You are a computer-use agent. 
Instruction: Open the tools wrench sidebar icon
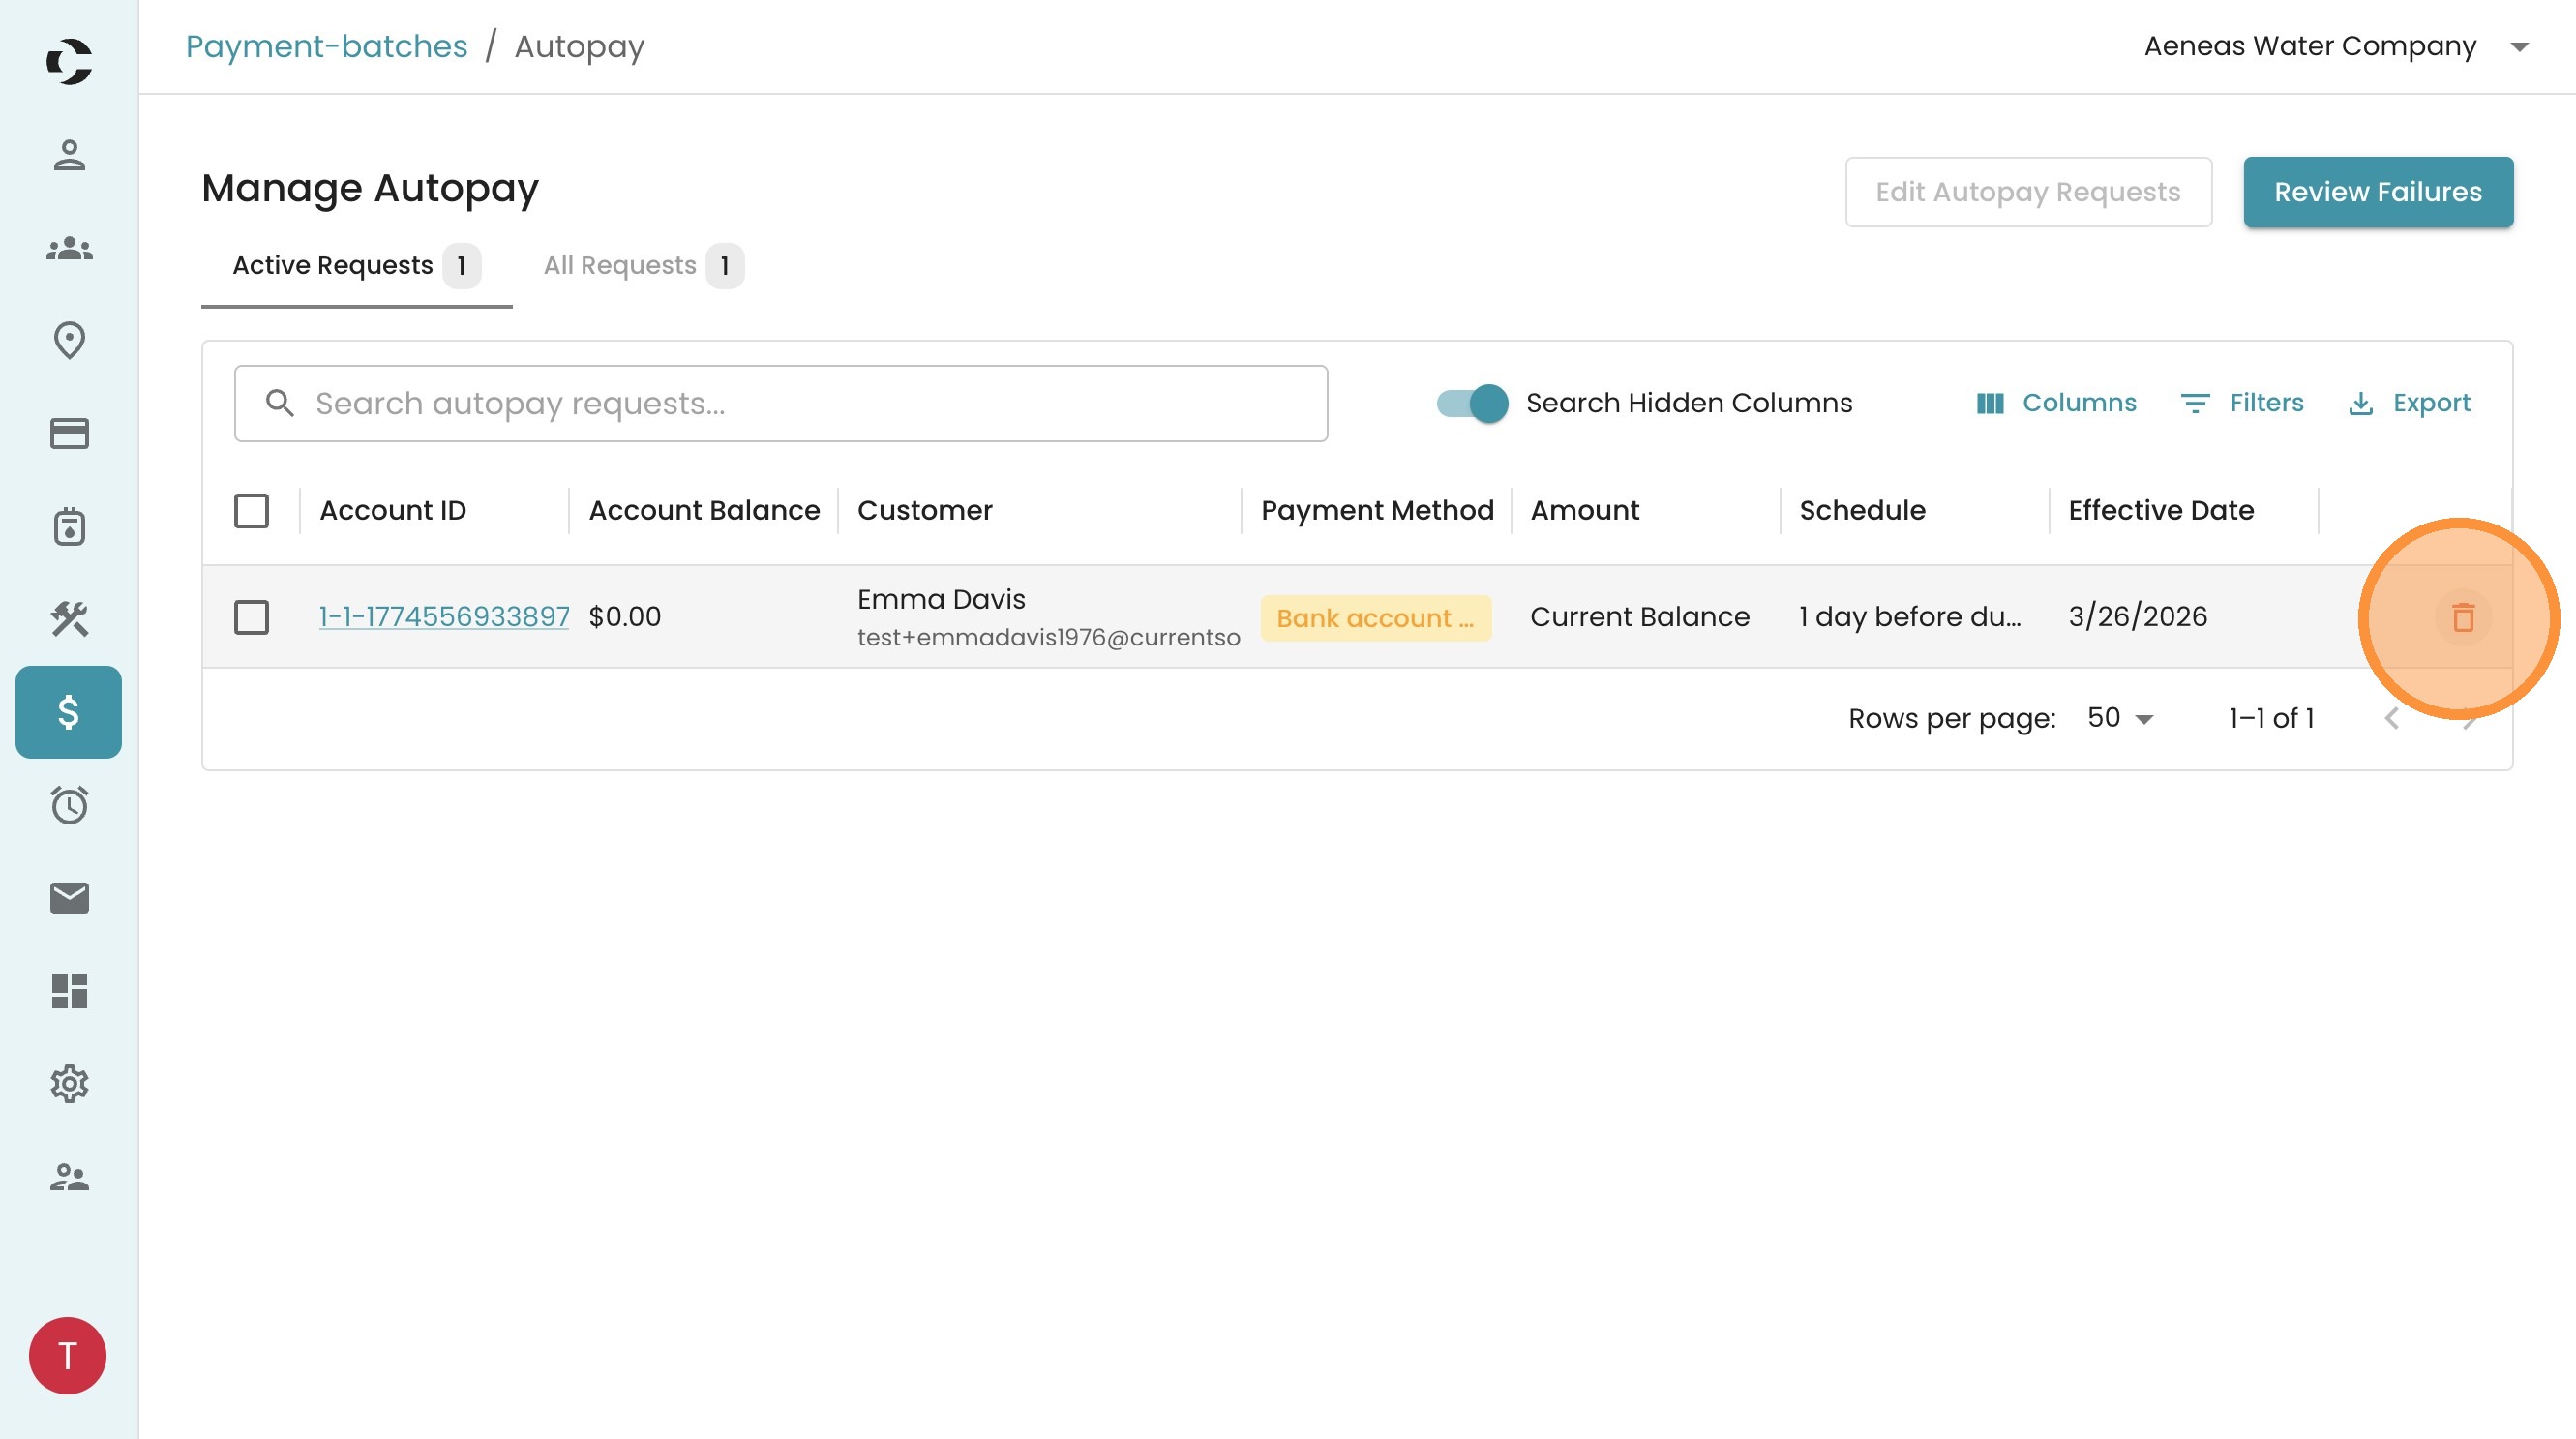tap(69, 619)
